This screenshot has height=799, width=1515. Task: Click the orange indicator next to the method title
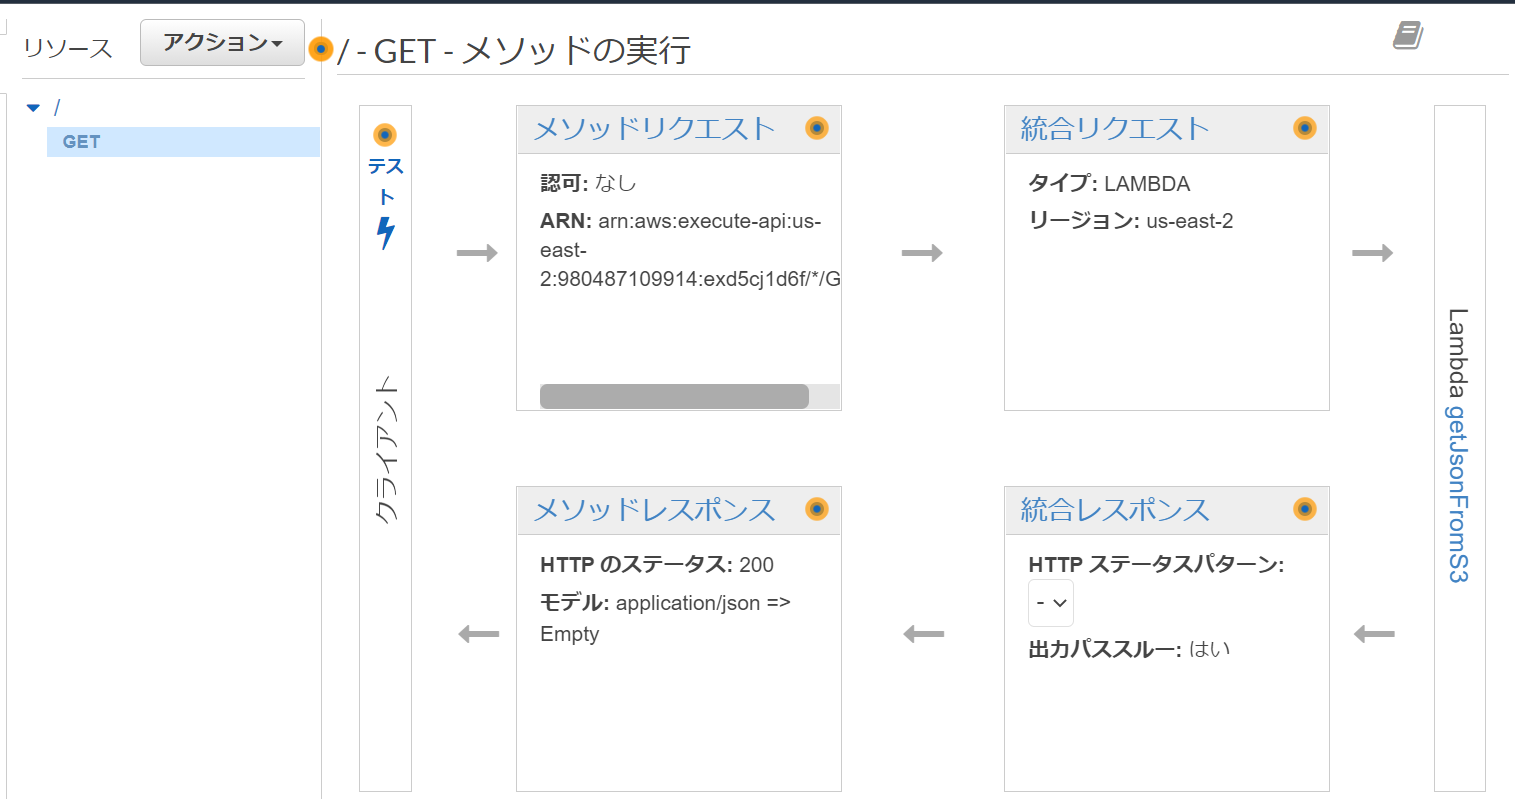(x=320, y=46)
